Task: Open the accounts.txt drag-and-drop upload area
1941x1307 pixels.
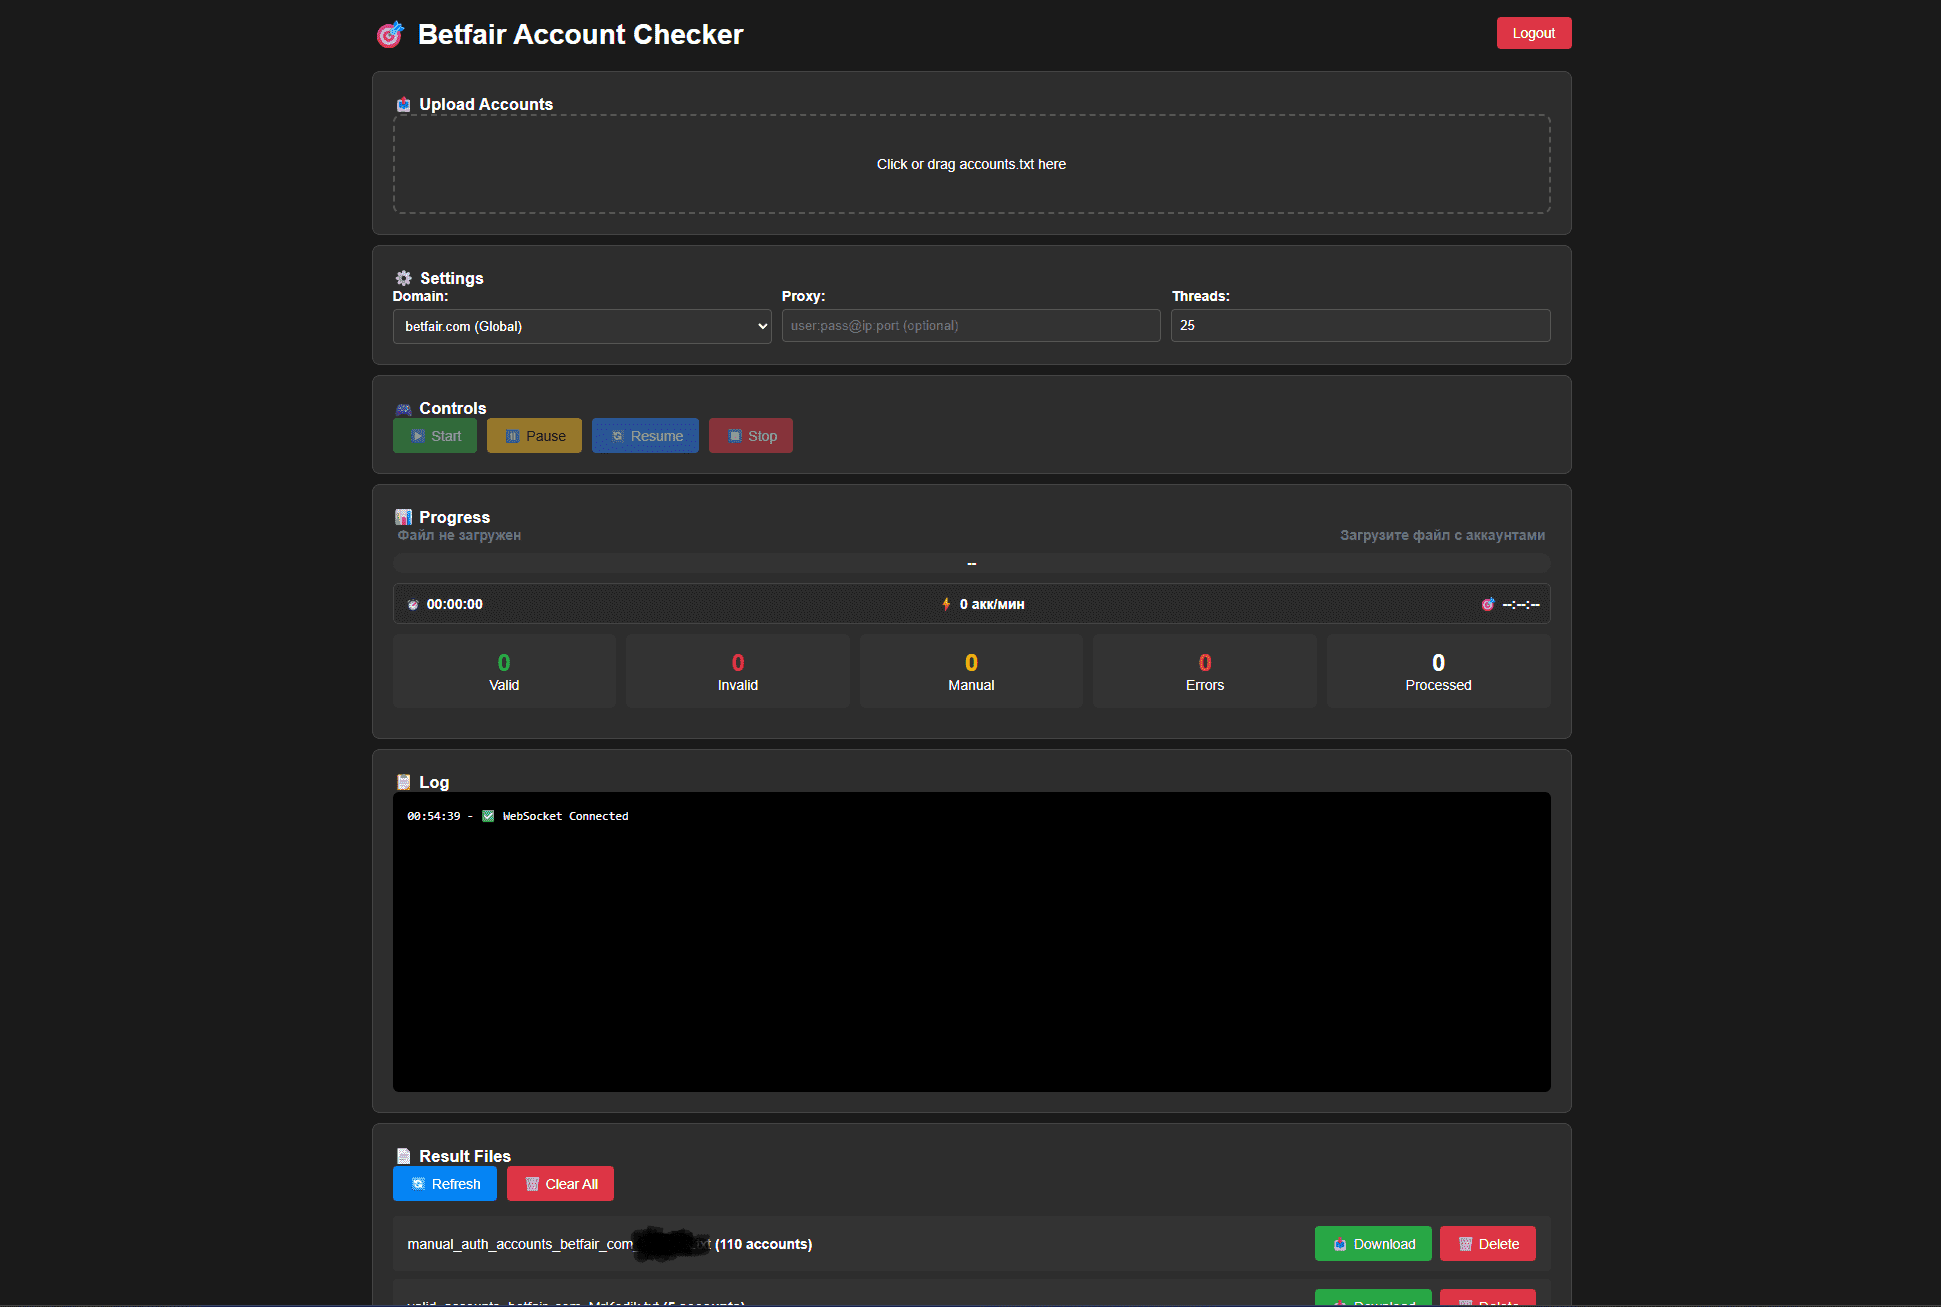Action: (971, 164)
